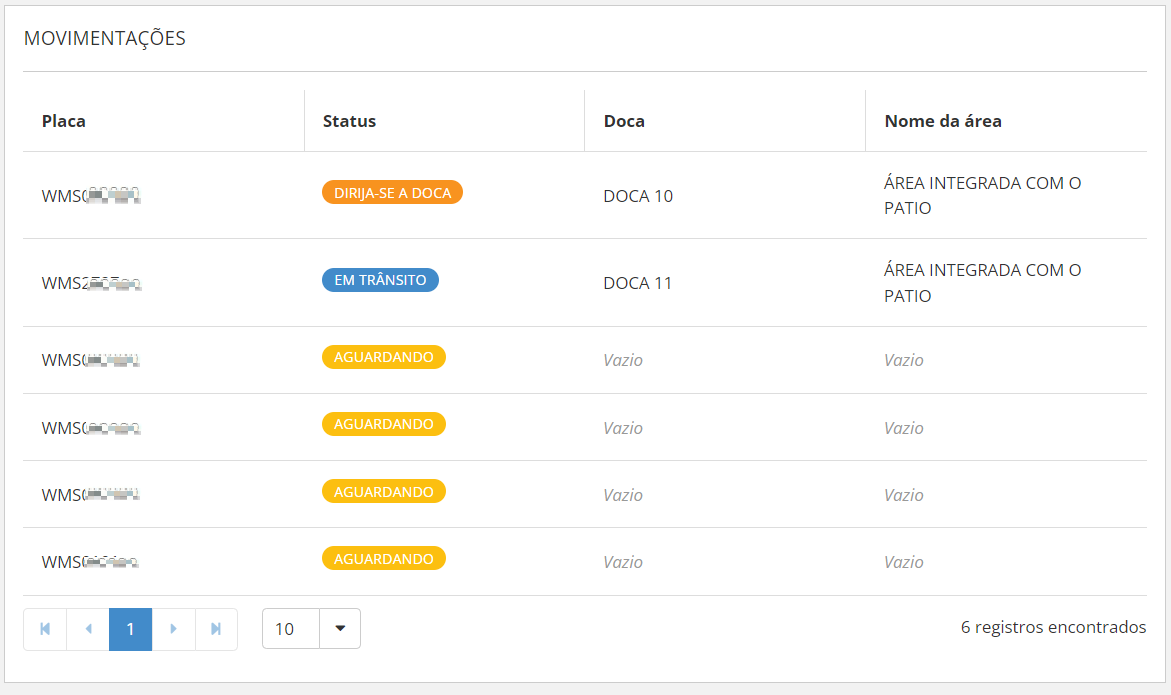Select the DOCA 11 cell
This screenshot has height=695, width=1171.
pos(638,283)
